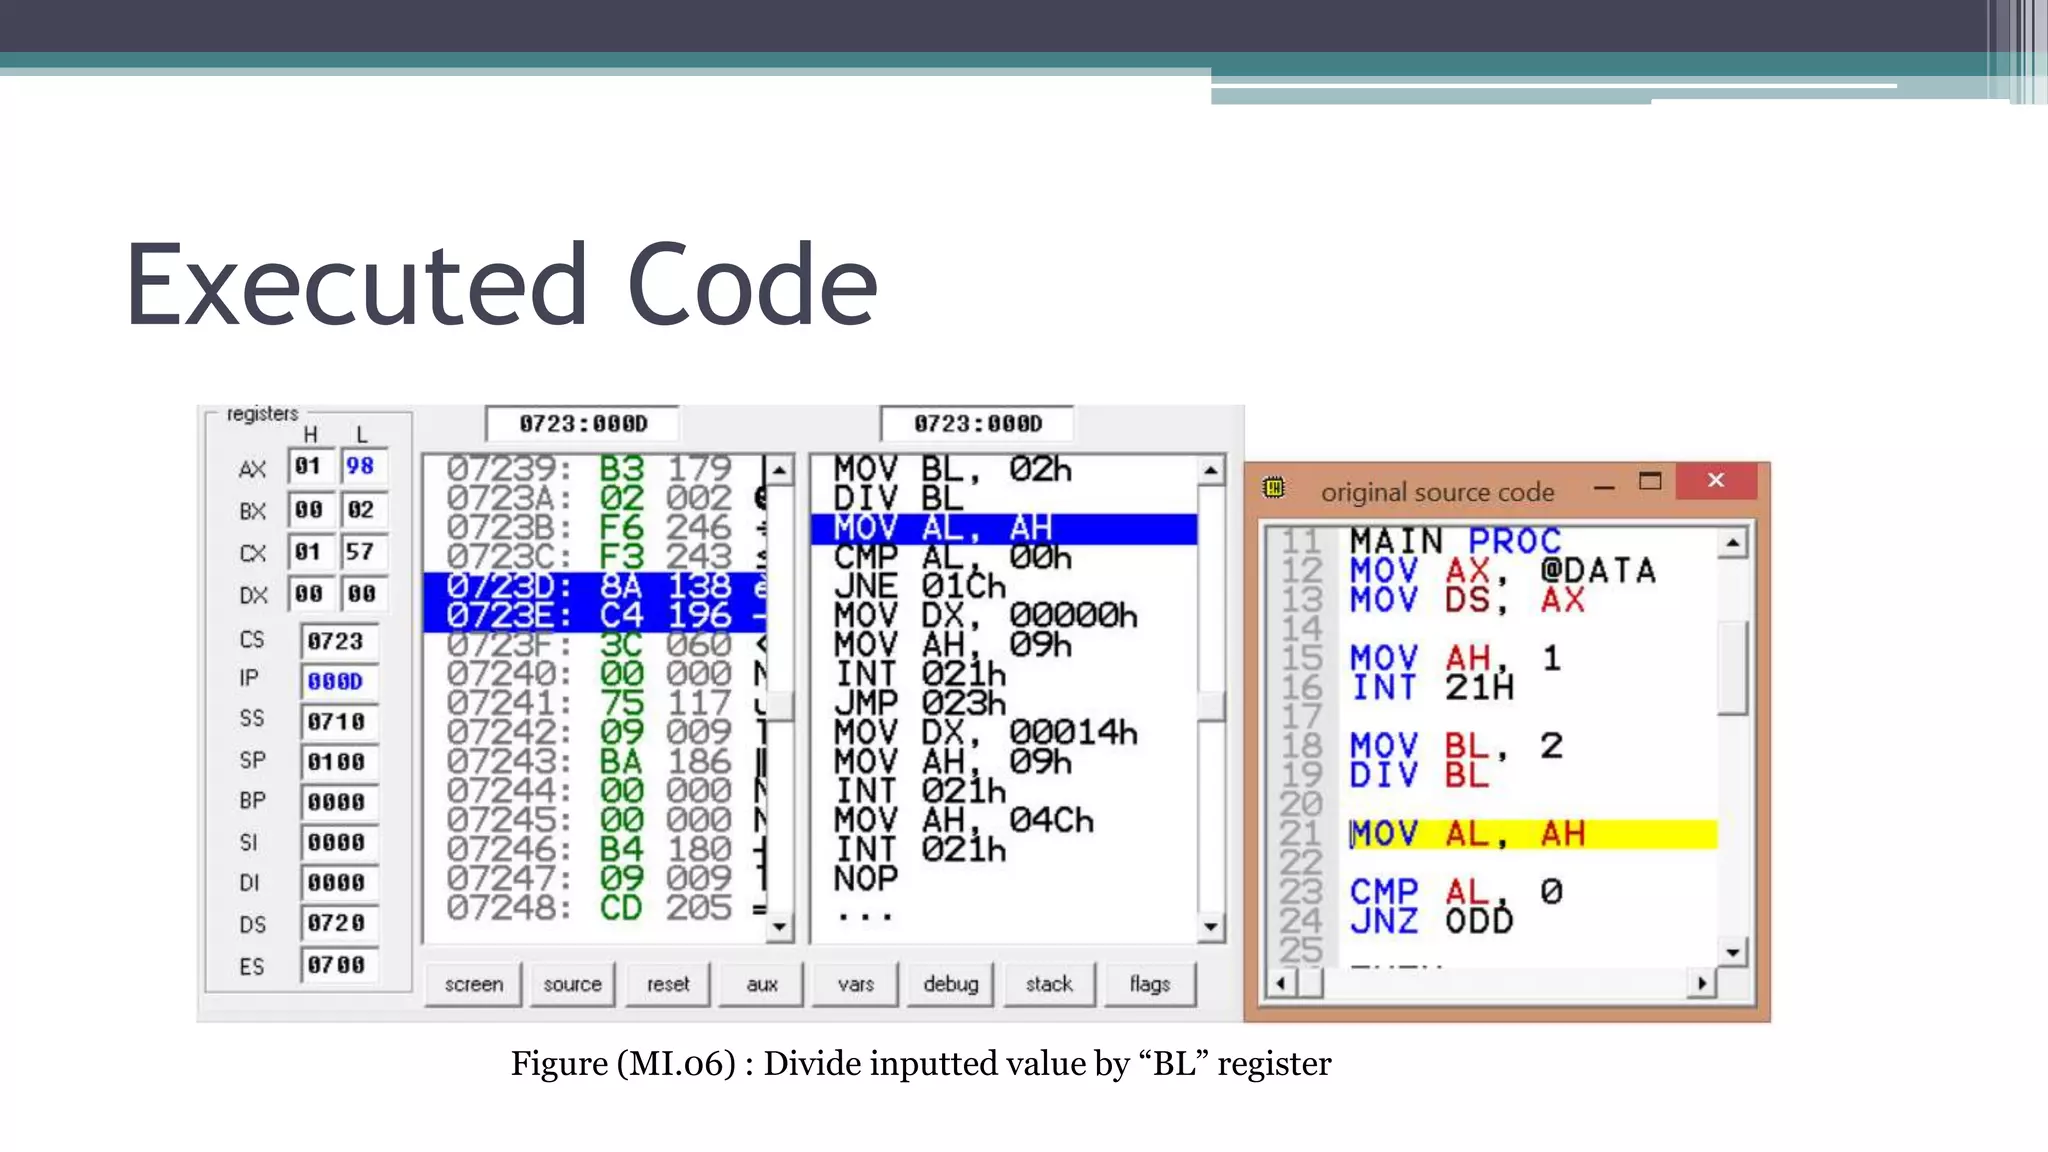Click source line 18 MOV BL, 2
The height and width of the screenshot is (1152, 2048).
click(x=1455, y=746)
